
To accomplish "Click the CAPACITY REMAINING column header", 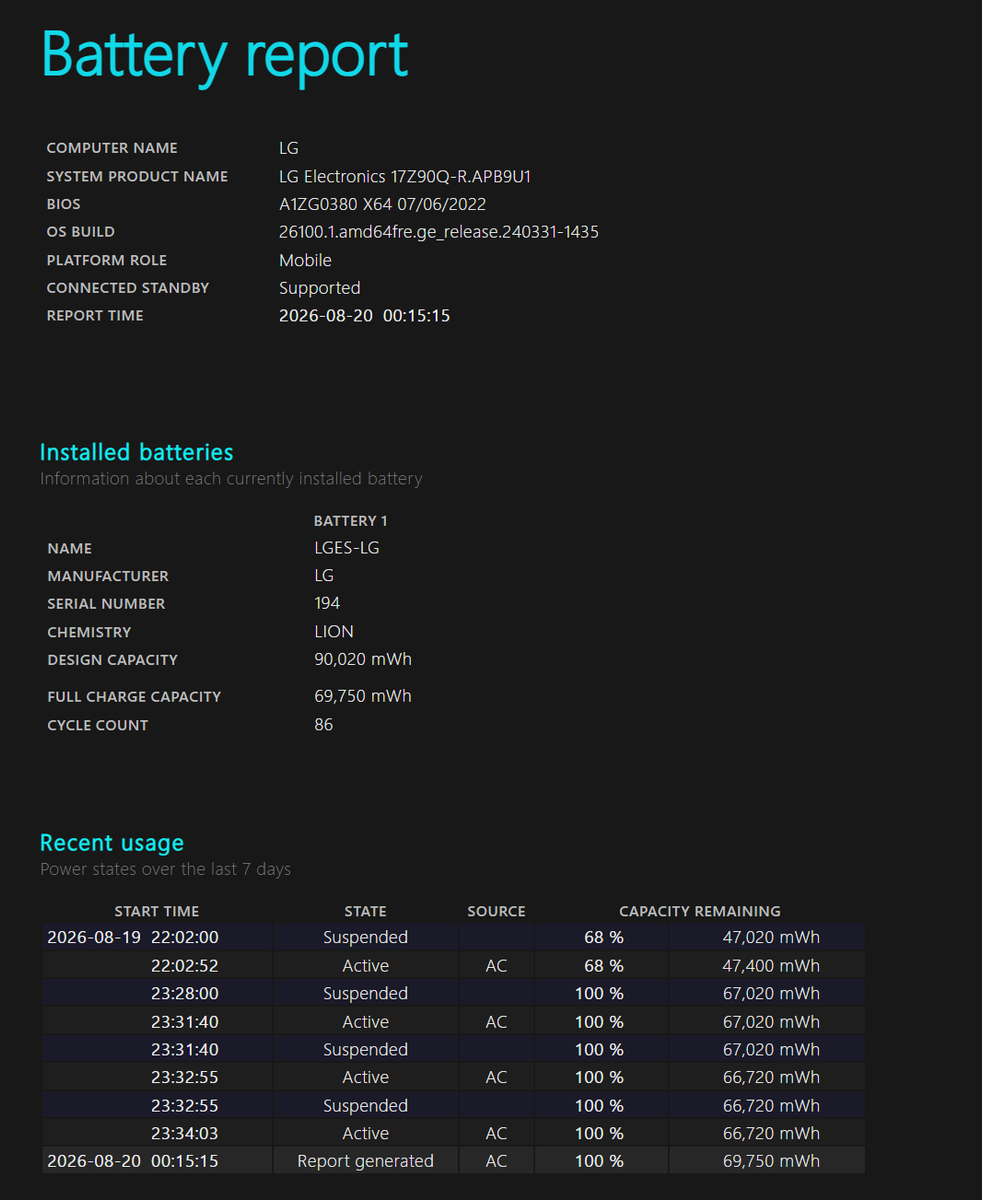I will [700, 912].
